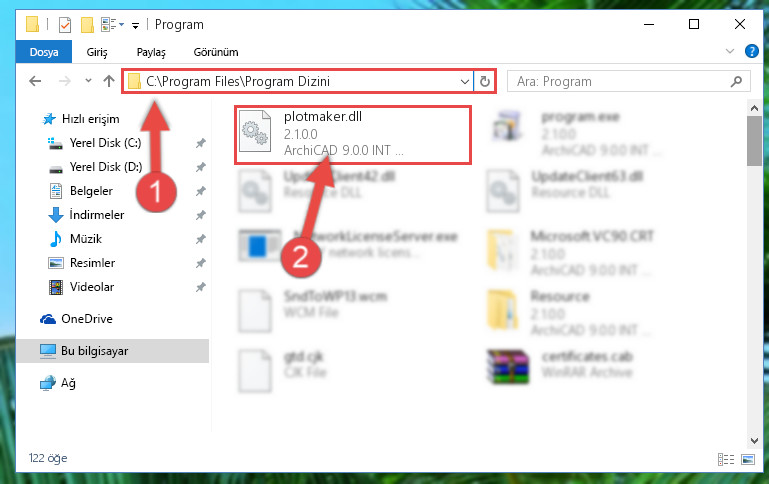Screen dimensions: 769x484
Task: Unpin Videolar from quick access
Action: (x=201, y=287)
